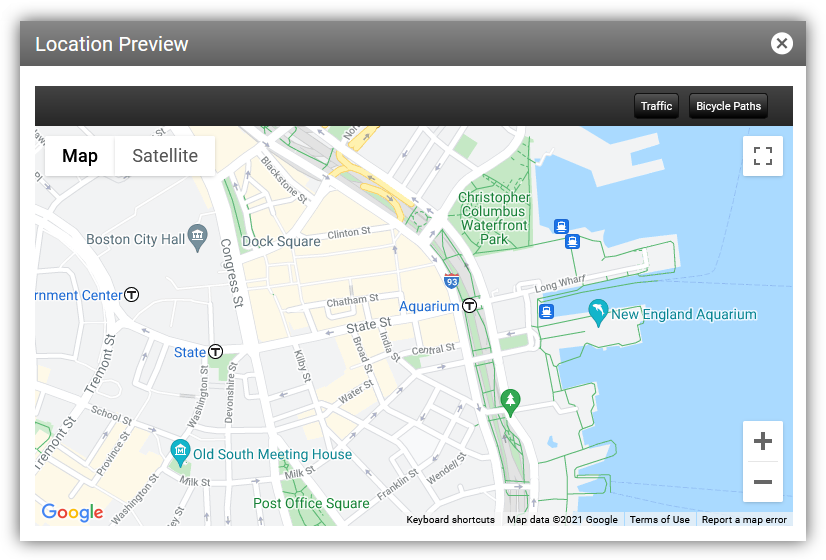The height and width of the screenshot is (560, 826).
Task: Click the Long Wharf label
Action: click(559, 283)
